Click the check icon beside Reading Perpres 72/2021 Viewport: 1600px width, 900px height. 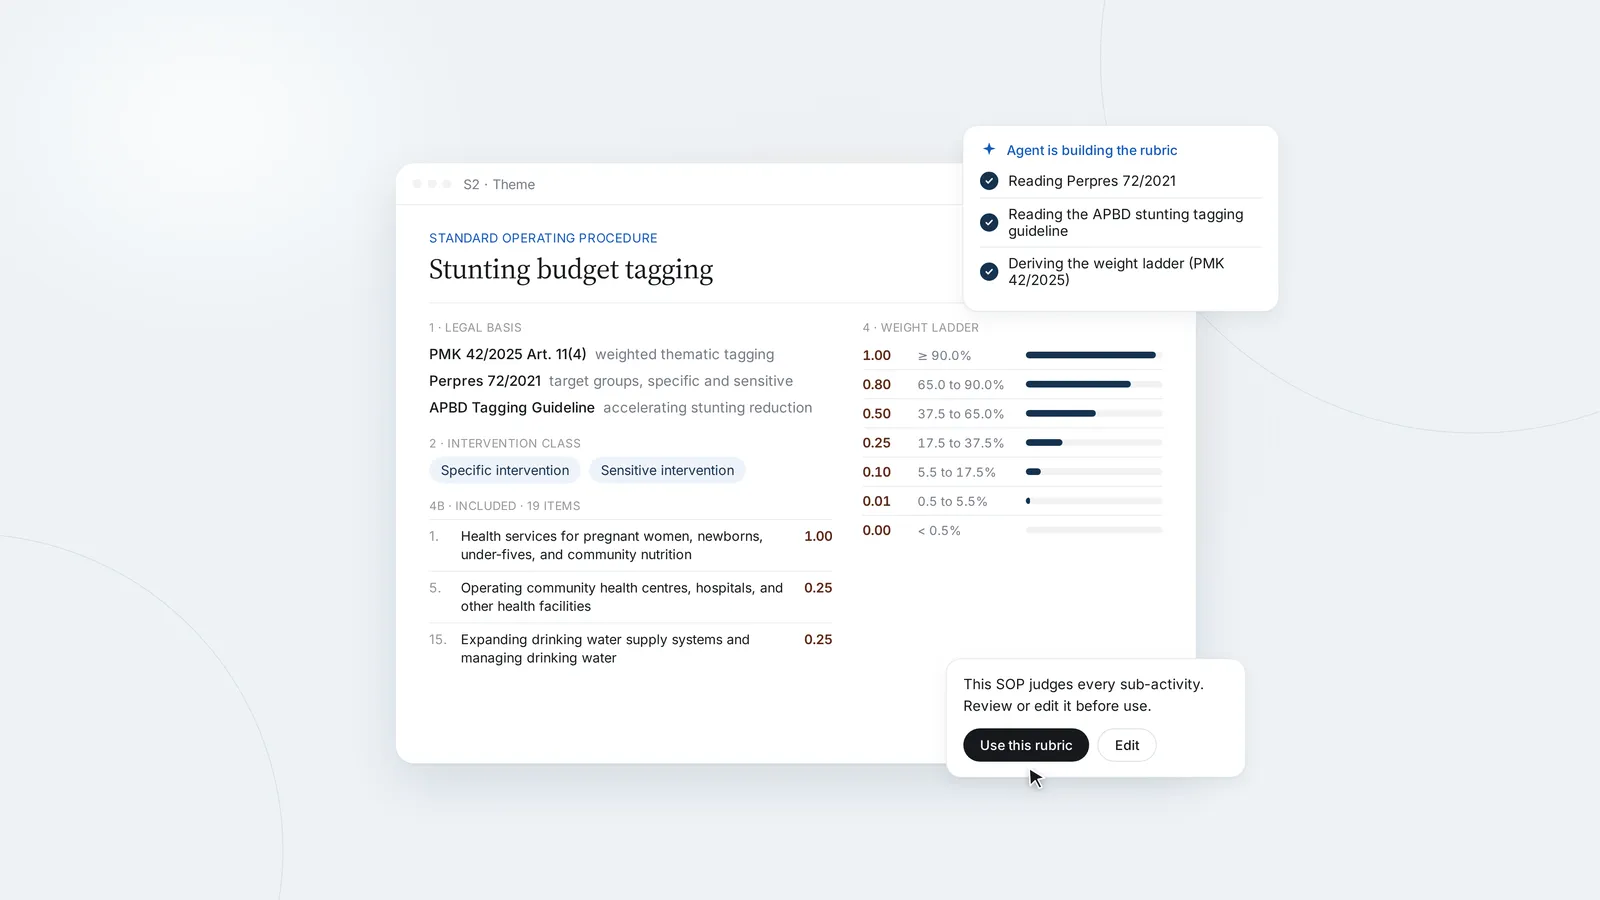[989, 181]
